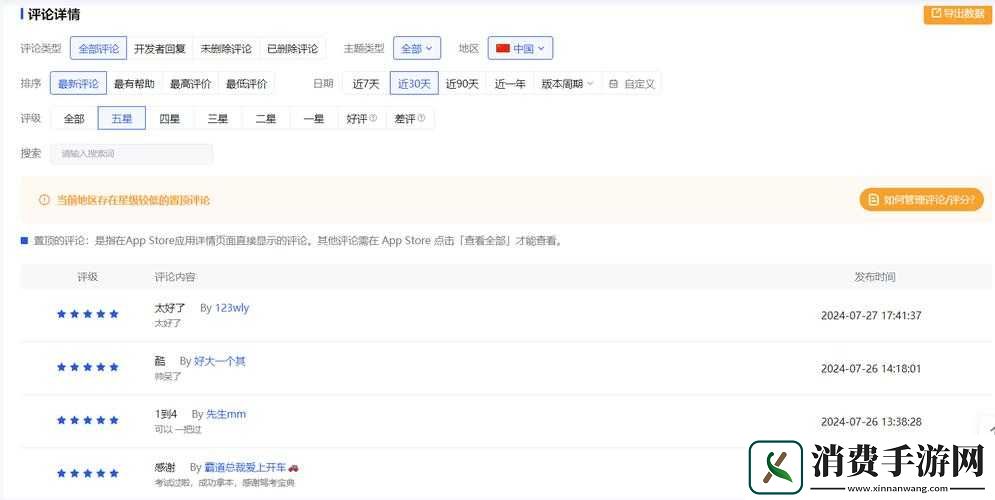Filter rating by 一星
The image size is (995, 500).
(313, 118)
